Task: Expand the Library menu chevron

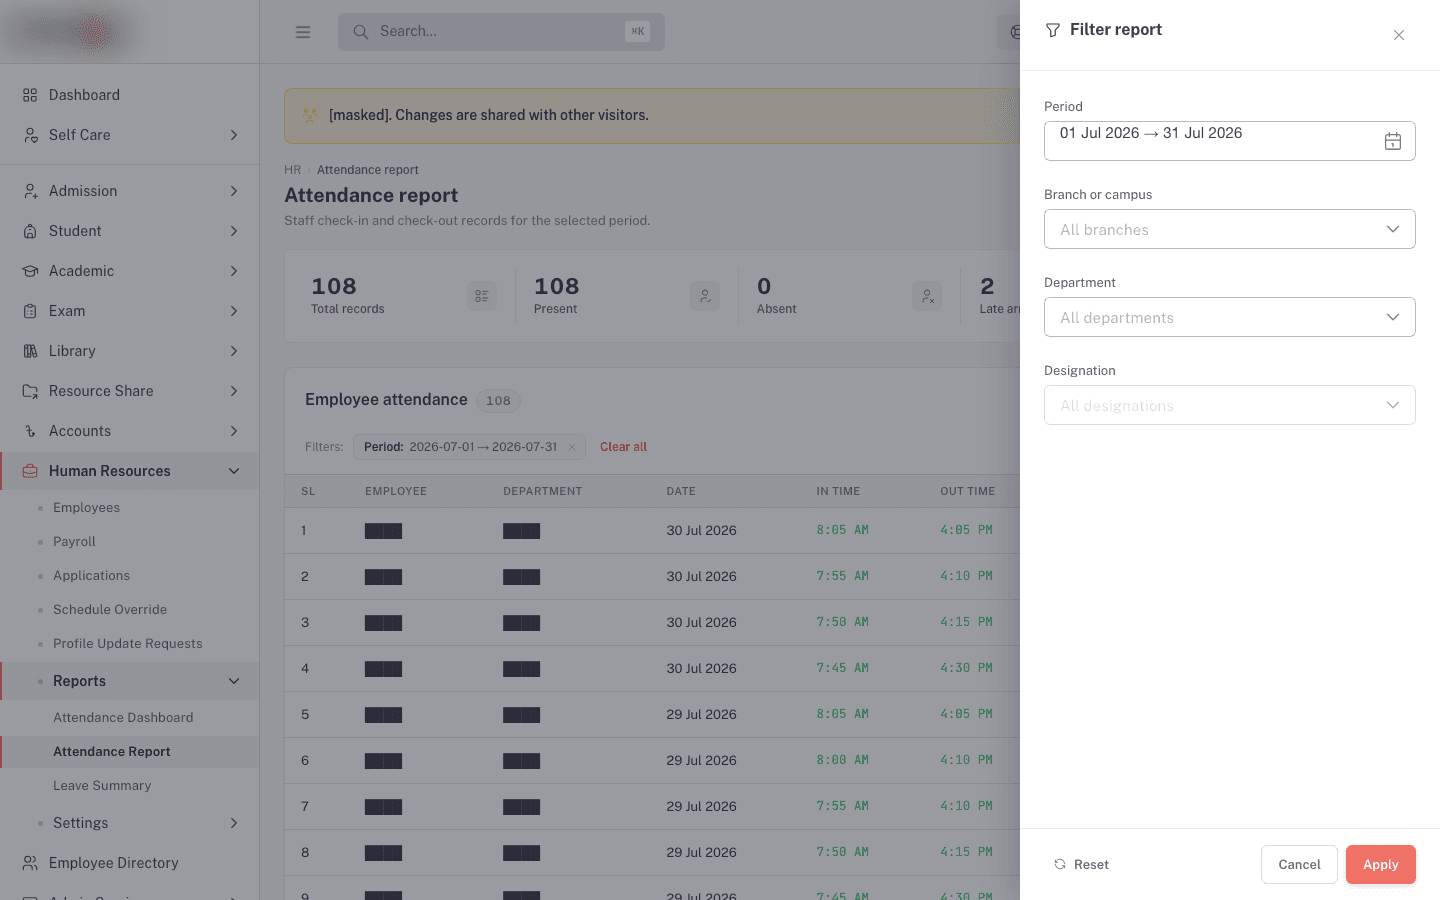Action: (x=234, y=351)
